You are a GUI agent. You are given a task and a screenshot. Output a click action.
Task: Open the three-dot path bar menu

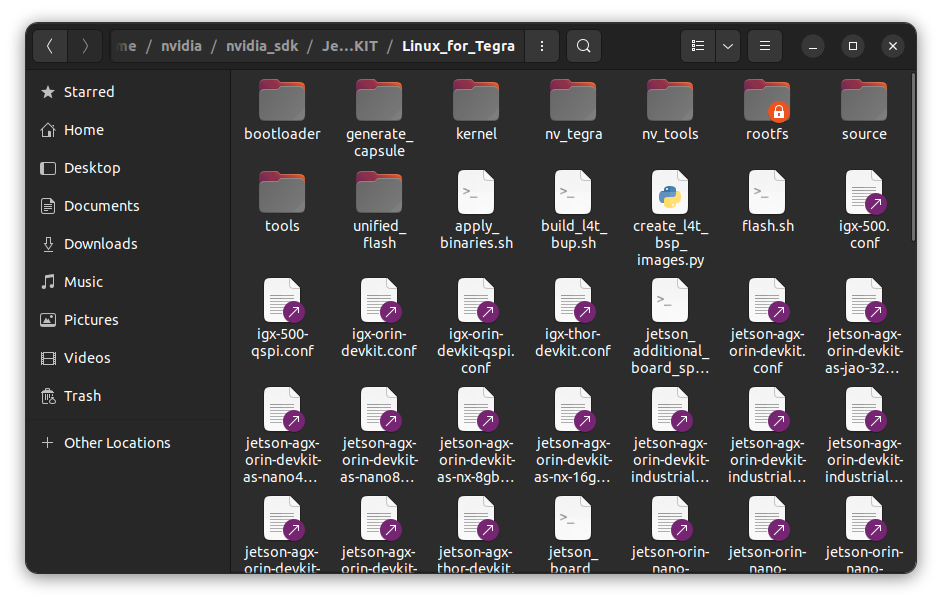pos(541,46)
